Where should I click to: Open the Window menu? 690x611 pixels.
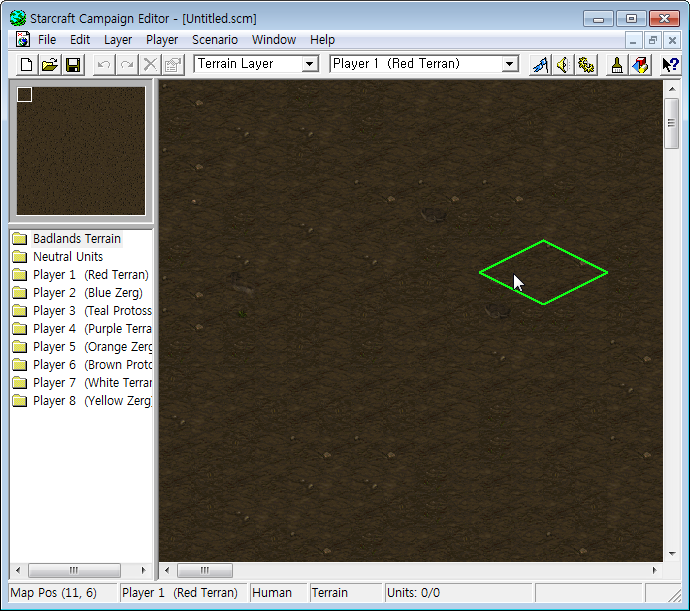pos(274,40)
